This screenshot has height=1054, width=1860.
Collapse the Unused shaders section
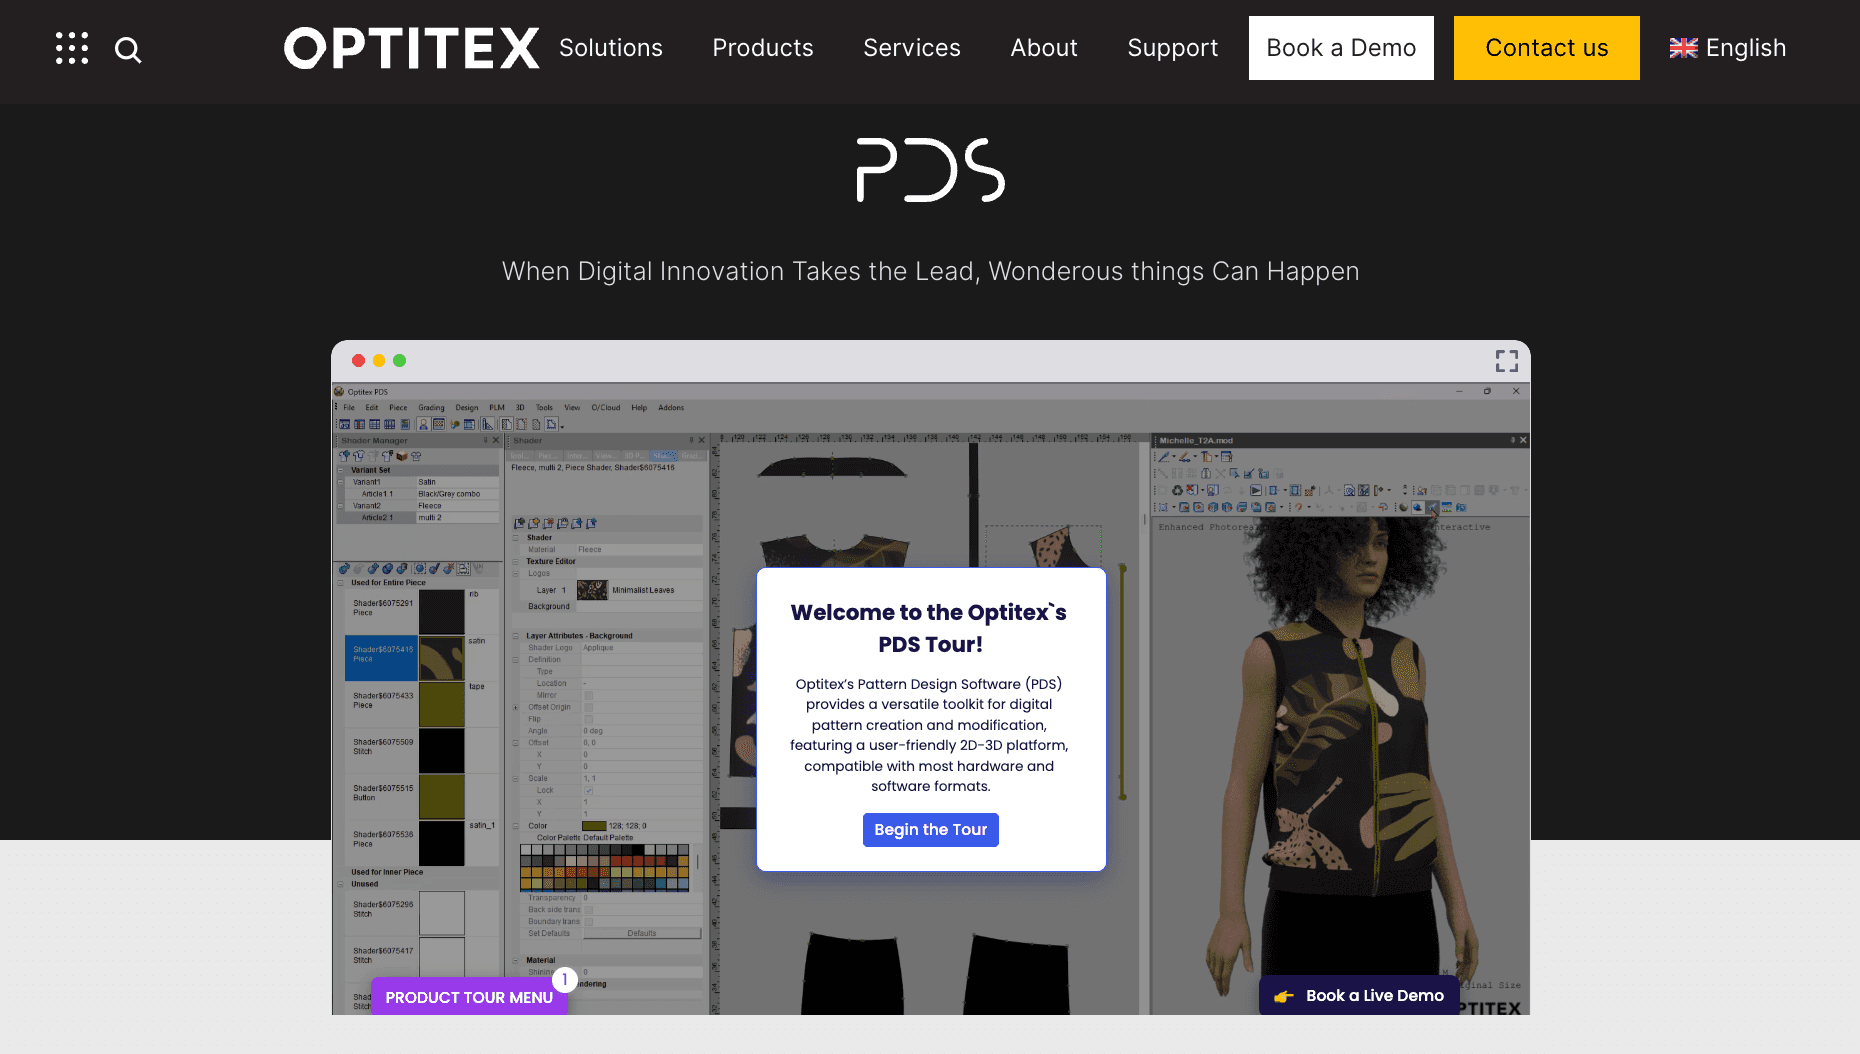(340, 884)
